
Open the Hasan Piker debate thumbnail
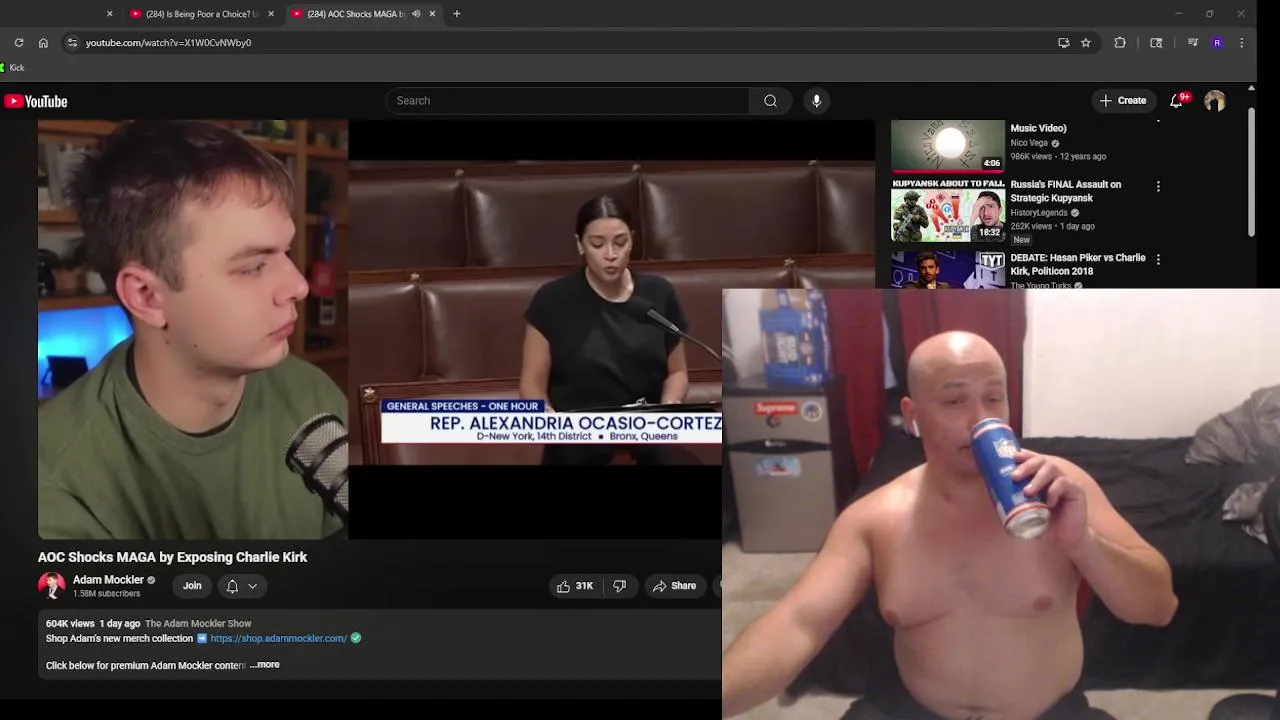[948, 269]
